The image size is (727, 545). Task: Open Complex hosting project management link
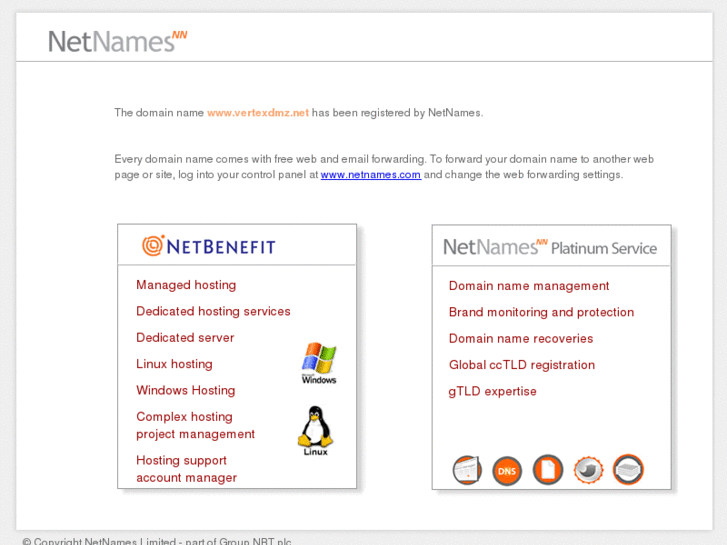[195, 425]
